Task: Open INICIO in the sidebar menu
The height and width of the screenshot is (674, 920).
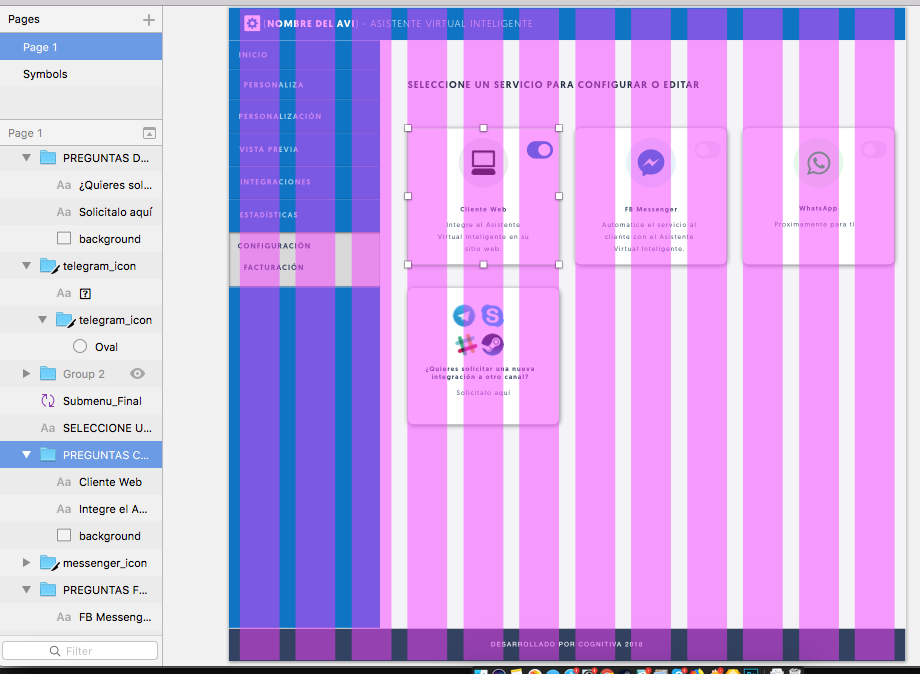Action: coord(253,55)
